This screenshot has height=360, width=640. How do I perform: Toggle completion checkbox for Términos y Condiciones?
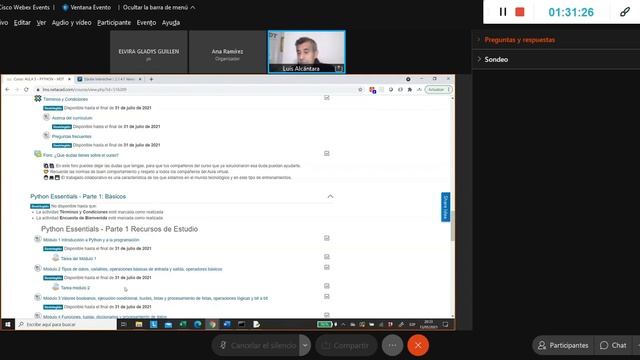pos(327,98)
